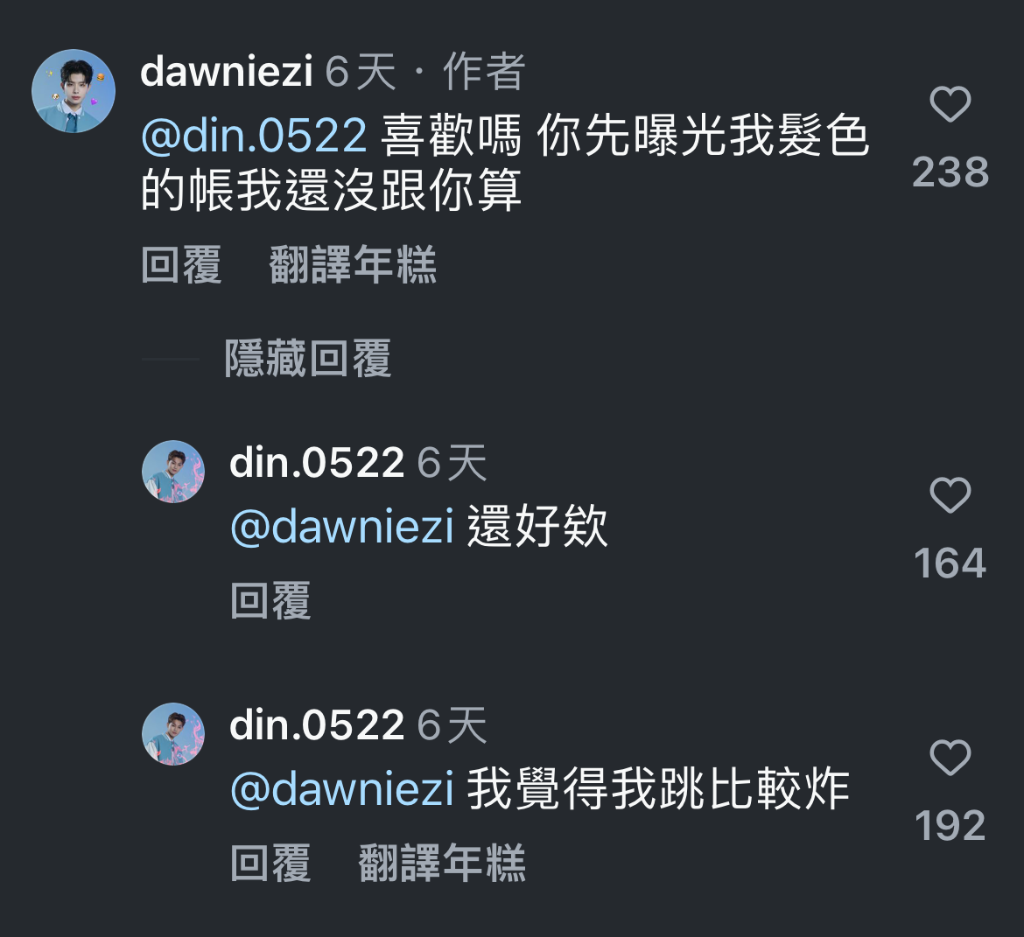The height and width of the screenshot is (937, 1024).
Task: Tap din.0522 username on first reply
Action: tap(317, 463)
